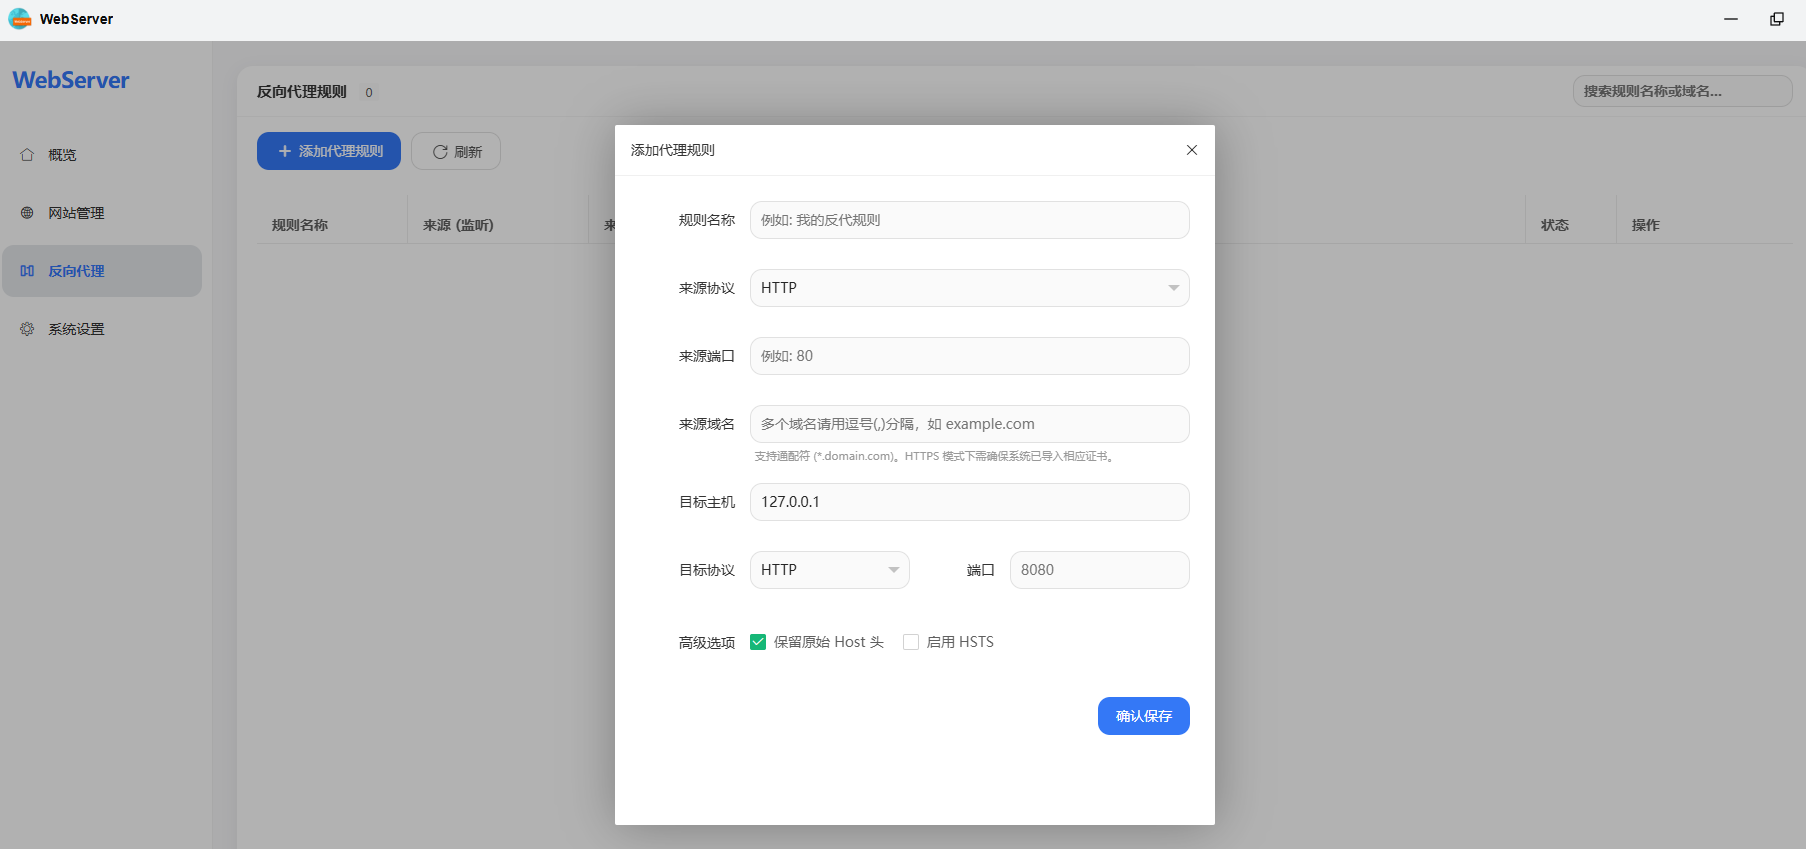Image resolution: width=1806 pixels, height=849 pixels.
Task: Click the WebServer brand title link
Action: (71, 80)
